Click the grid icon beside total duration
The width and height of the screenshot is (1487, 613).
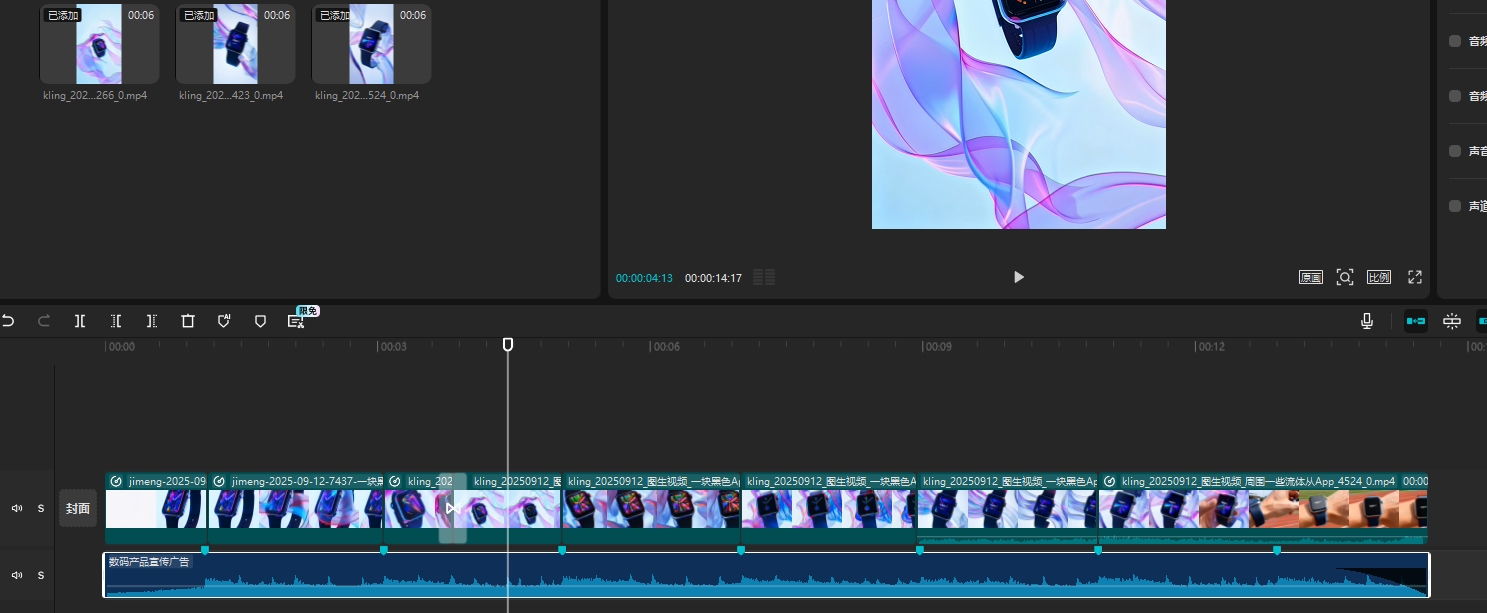coord(764,277)
